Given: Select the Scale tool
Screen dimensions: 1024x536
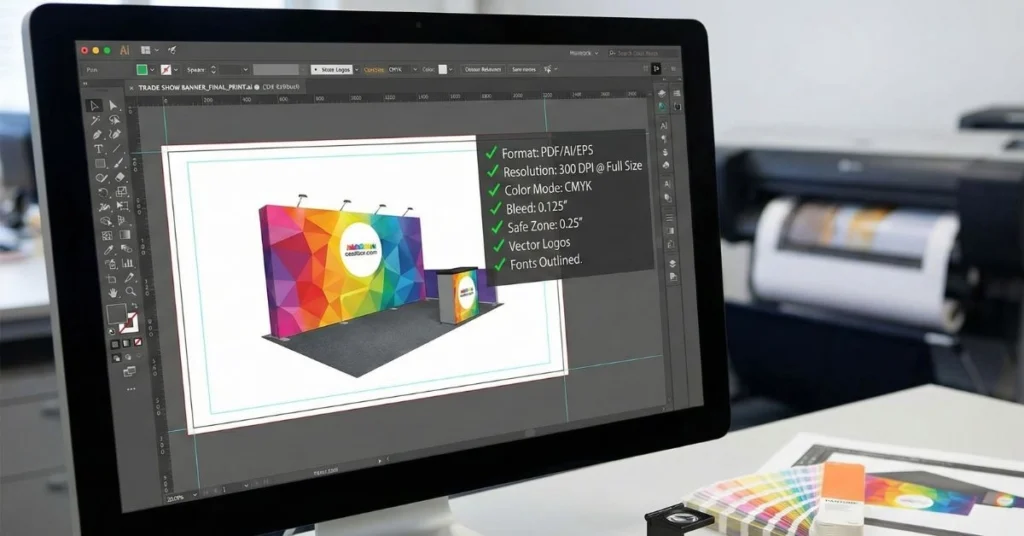Looking at the screenshot, I should [121, 191].
